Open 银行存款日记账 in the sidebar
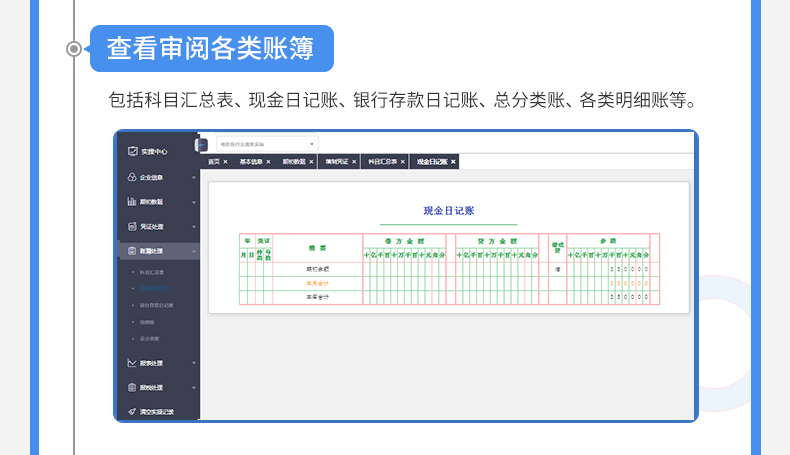 (x=157, y=305)
